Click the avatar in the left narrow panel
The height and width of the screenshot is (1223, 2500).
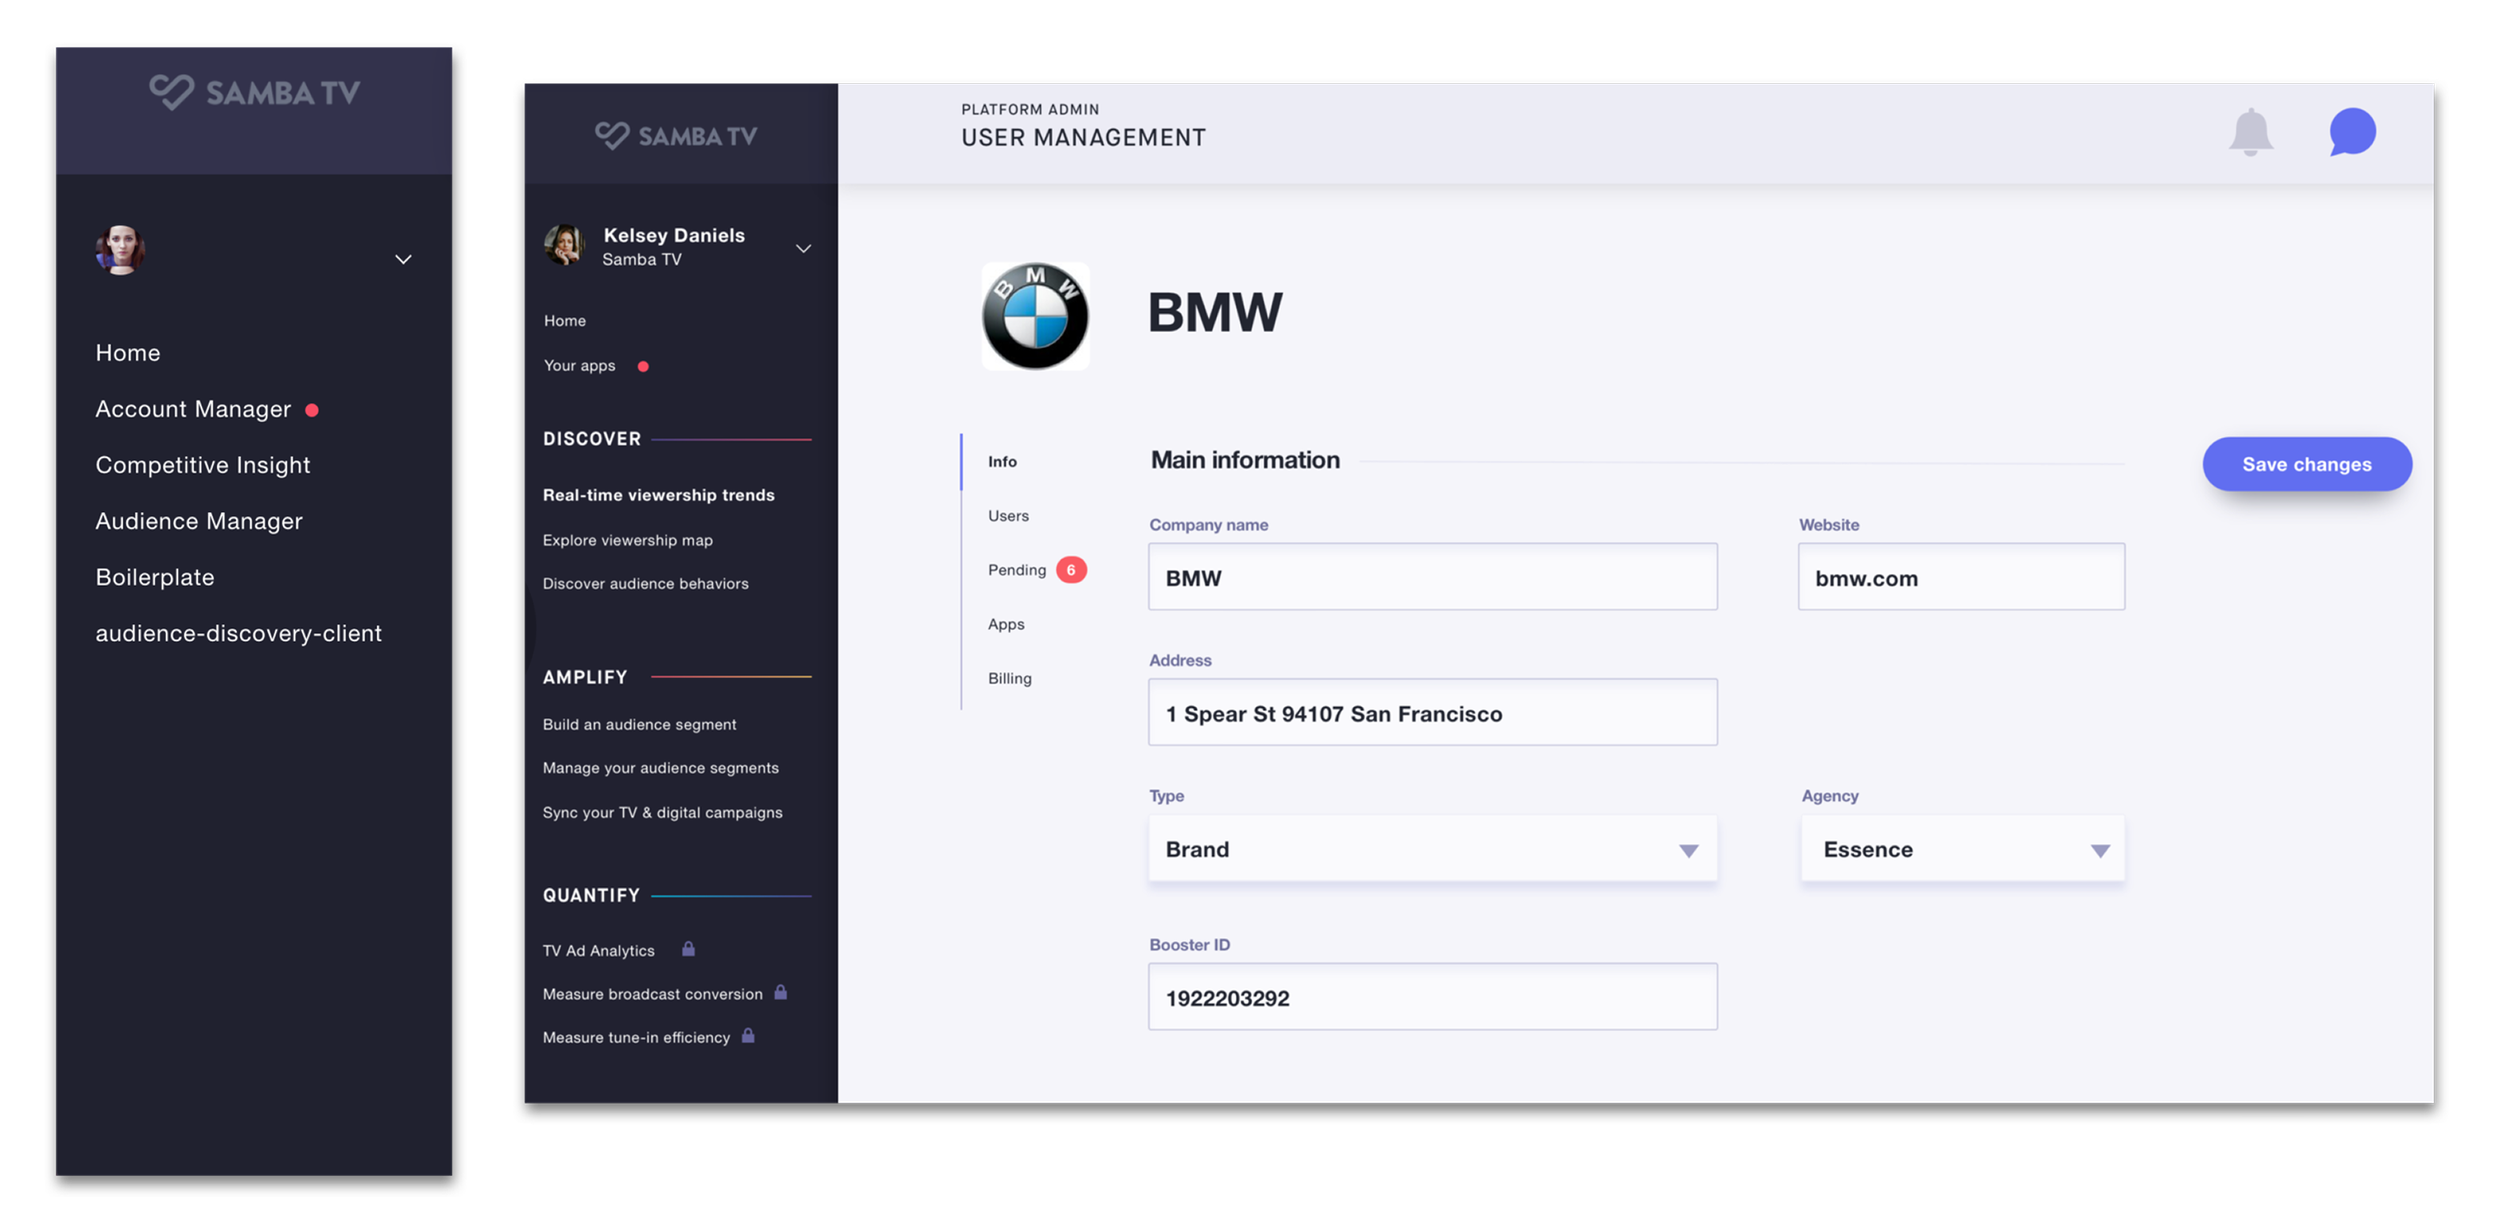[120, 250]
